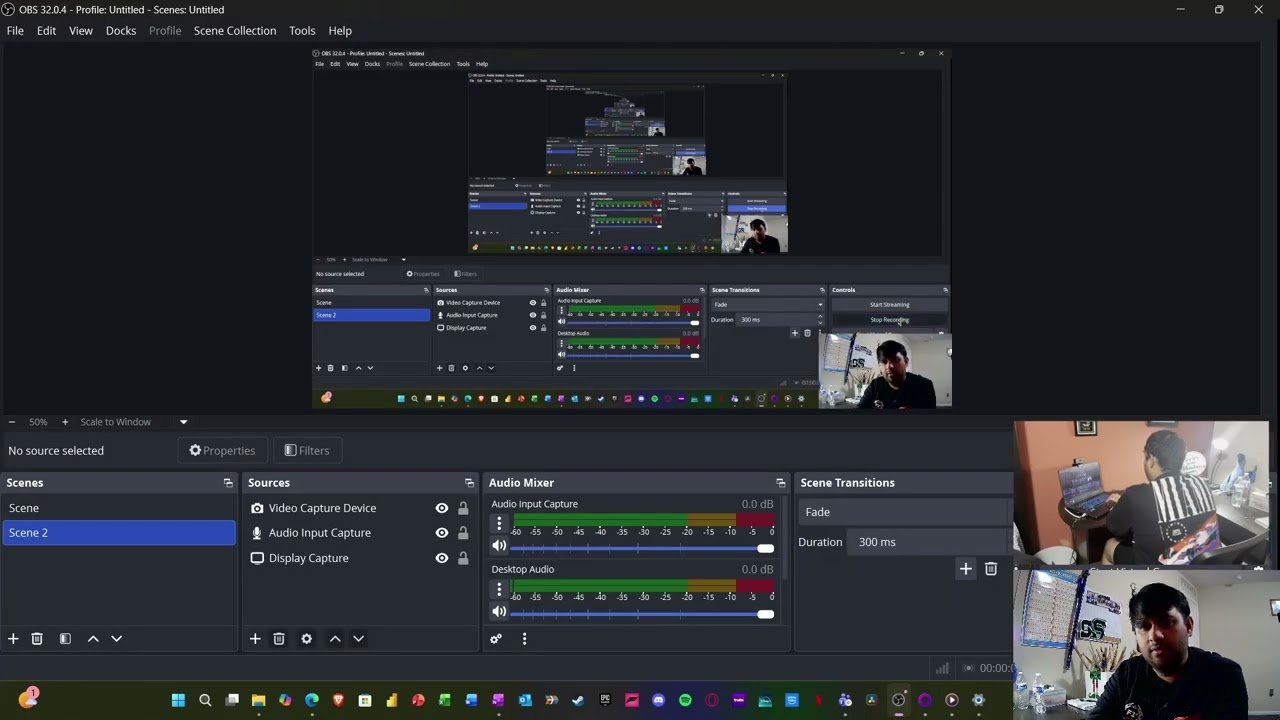
Task: Launch Spotify from the taskbar
Action: pyautogui.click(x=685, y=700)
